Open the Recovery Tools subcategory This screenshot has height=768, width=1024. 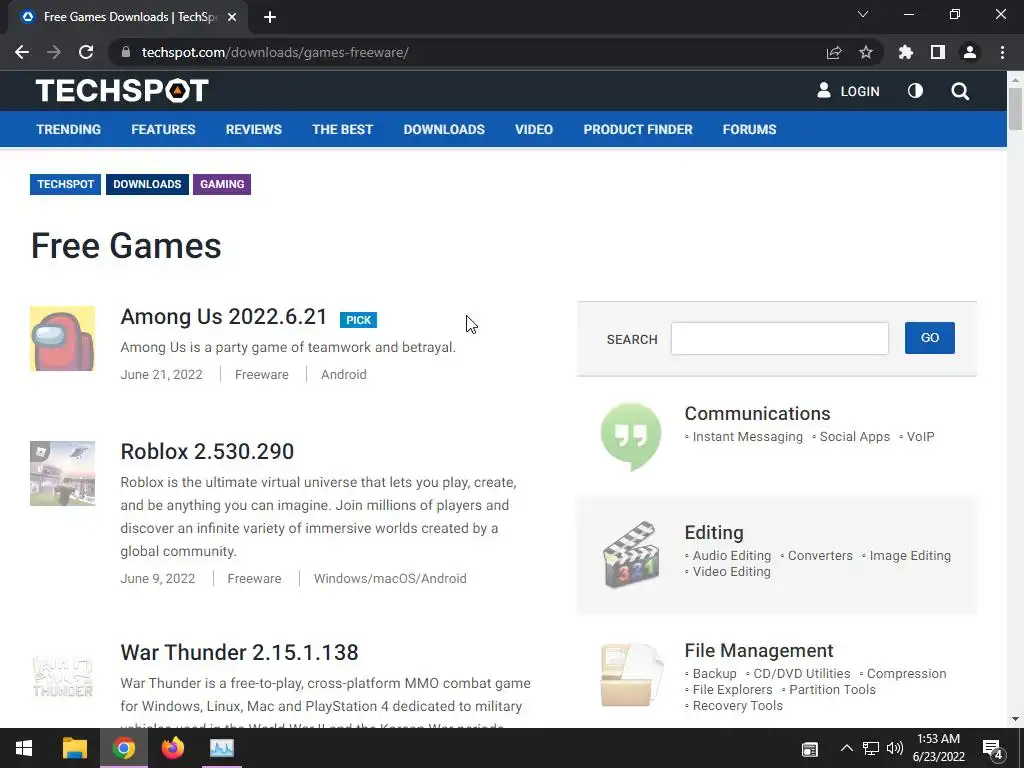click(738, 706)
